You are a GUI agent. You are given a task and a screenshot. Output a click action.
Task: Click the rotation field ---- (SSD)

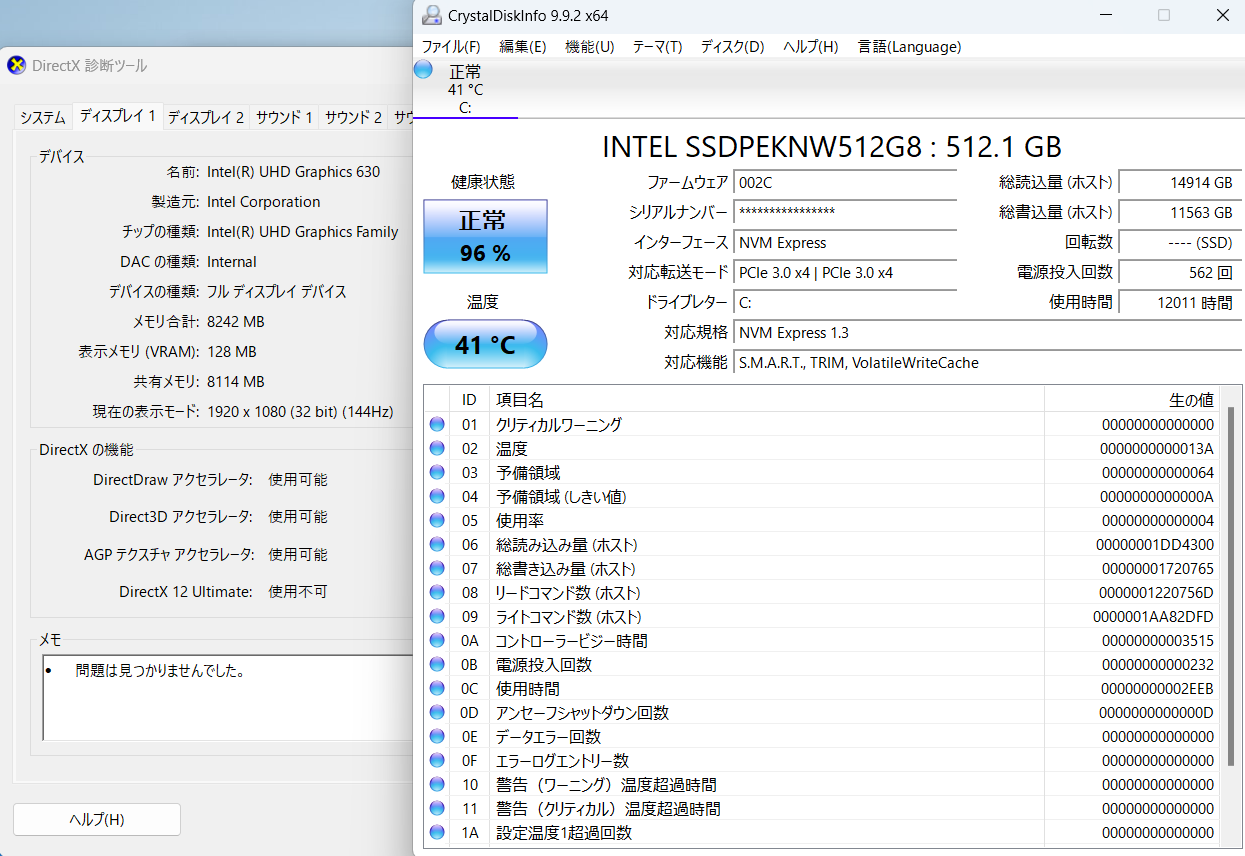click(1180, 243)
